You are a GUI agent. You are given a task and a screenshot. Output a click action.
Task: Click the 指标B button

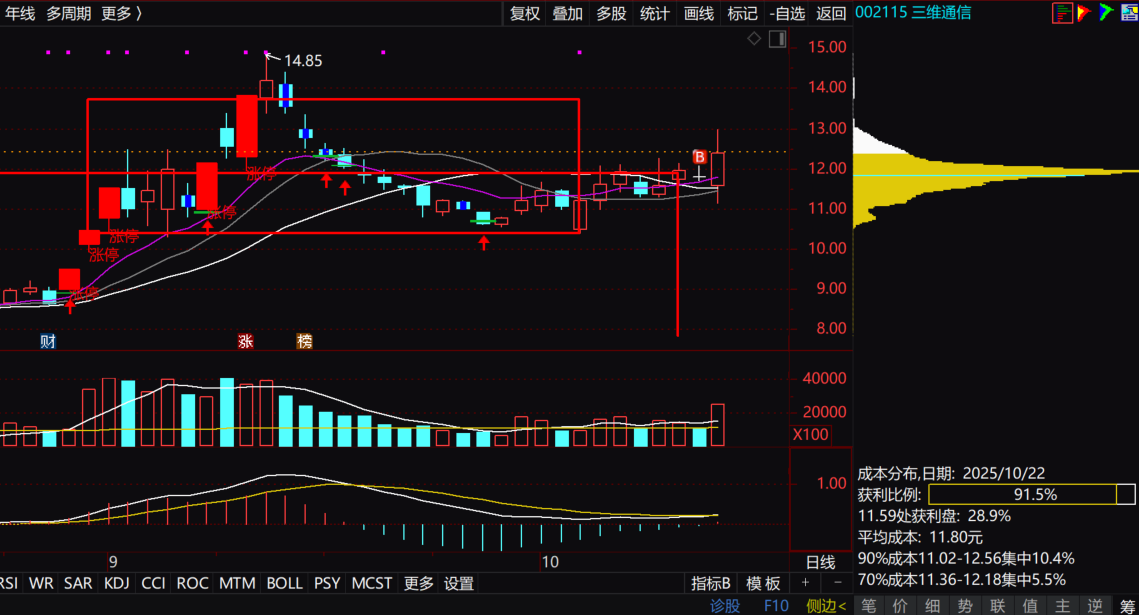pyautogui.click(x=710, y=583)
